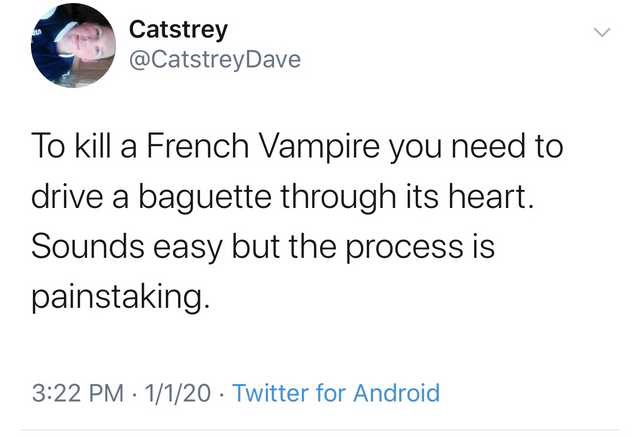640x437 pixels.
Task: Click the word "heart" in the tweet
Action: click(x=487, y=196)
